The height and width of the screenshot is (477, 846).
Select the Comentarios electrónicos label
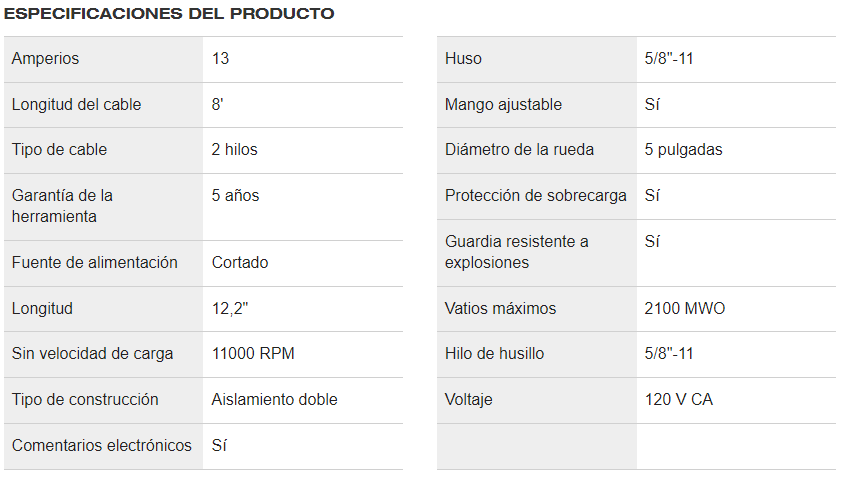point(102,446)
